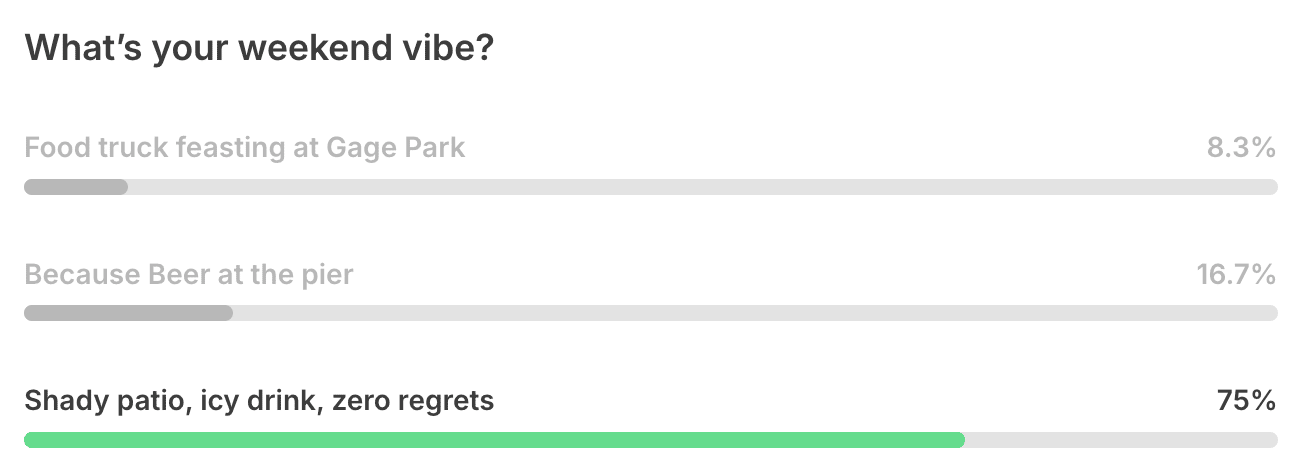Click the 8.3% result value

pyautogui.click(x=1241, y=148)
